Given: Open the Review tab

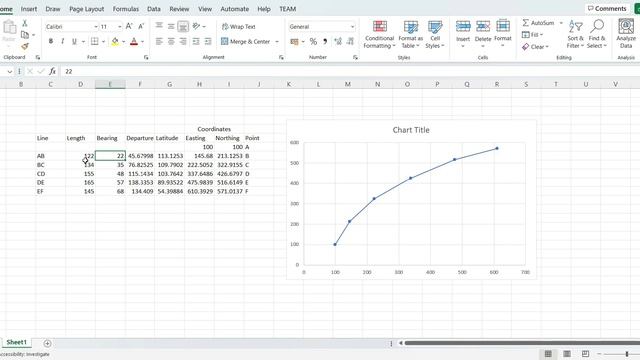Looking at the screenshot, I should pyautogui.click(x=179, y=9).
